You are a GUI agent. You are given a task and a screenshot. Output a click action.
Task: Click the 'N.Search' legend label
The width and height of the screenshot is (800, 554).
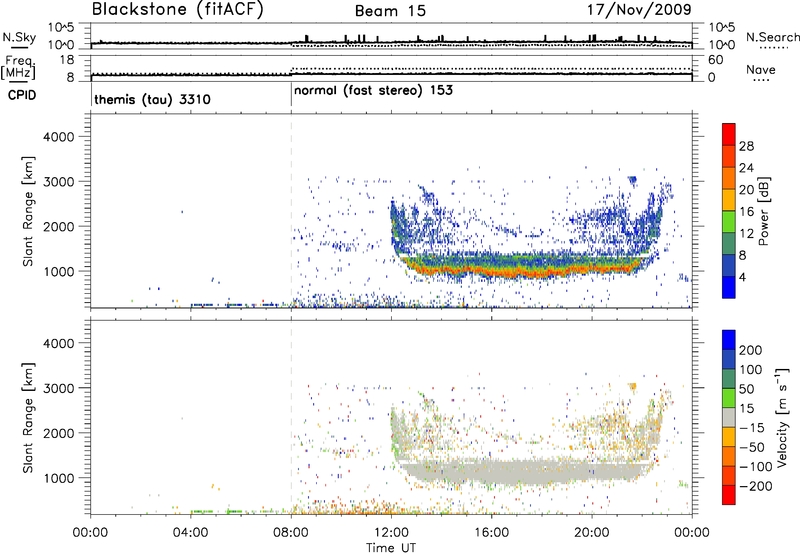point(772,37)
